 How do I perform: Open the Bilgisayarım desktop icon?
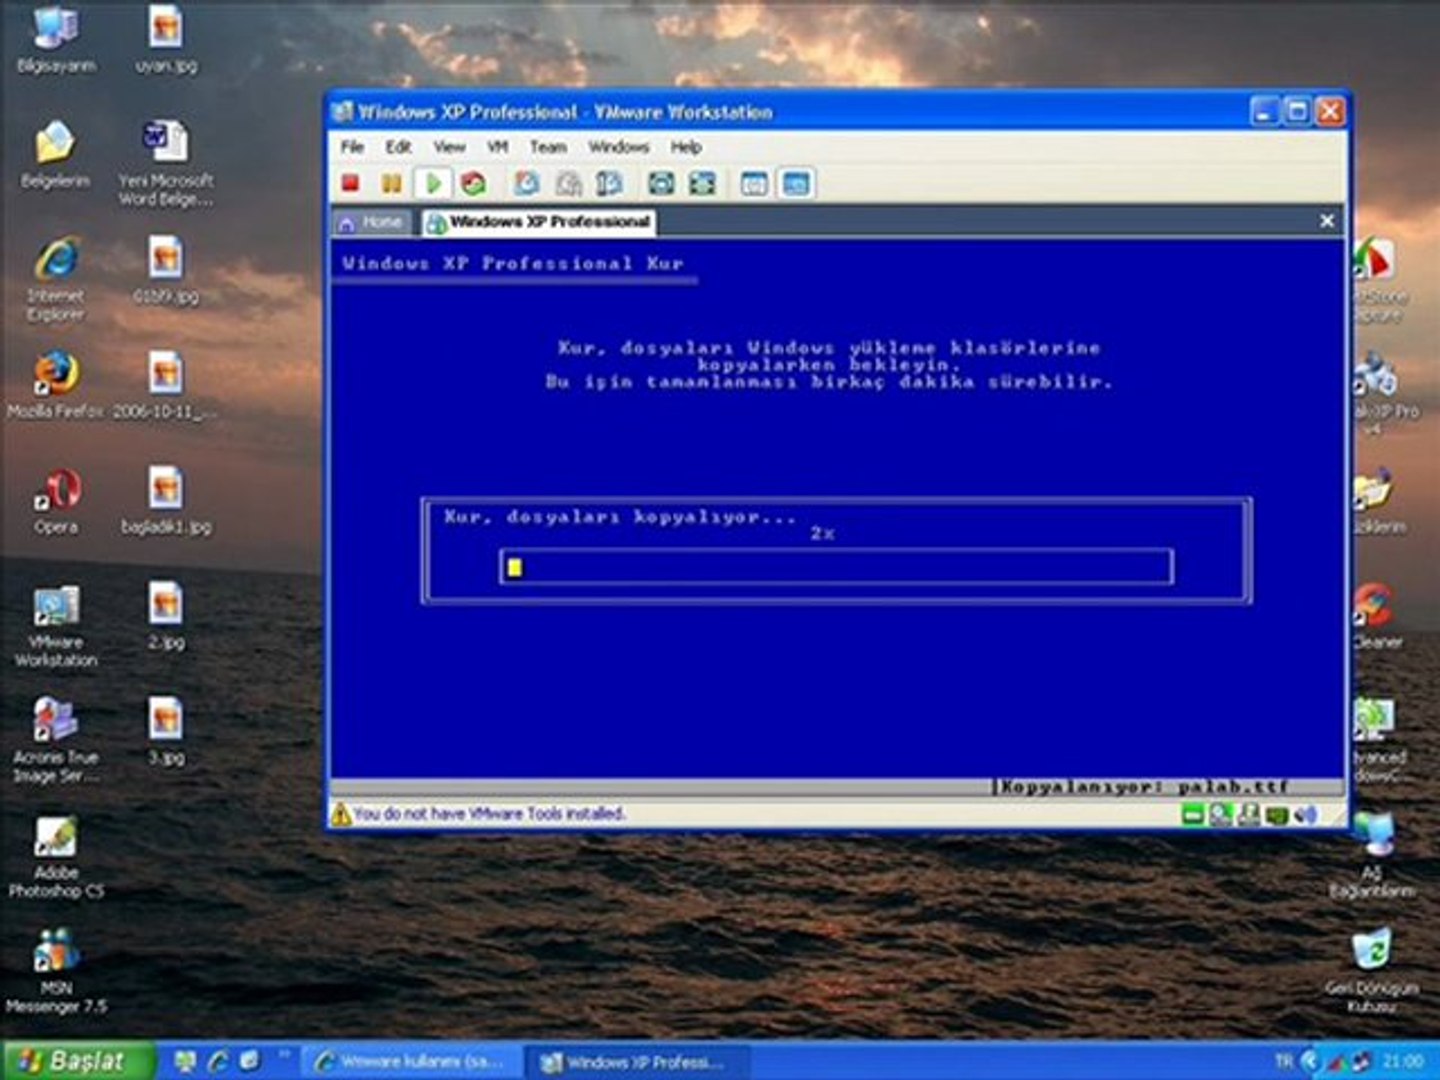[56, 40]
